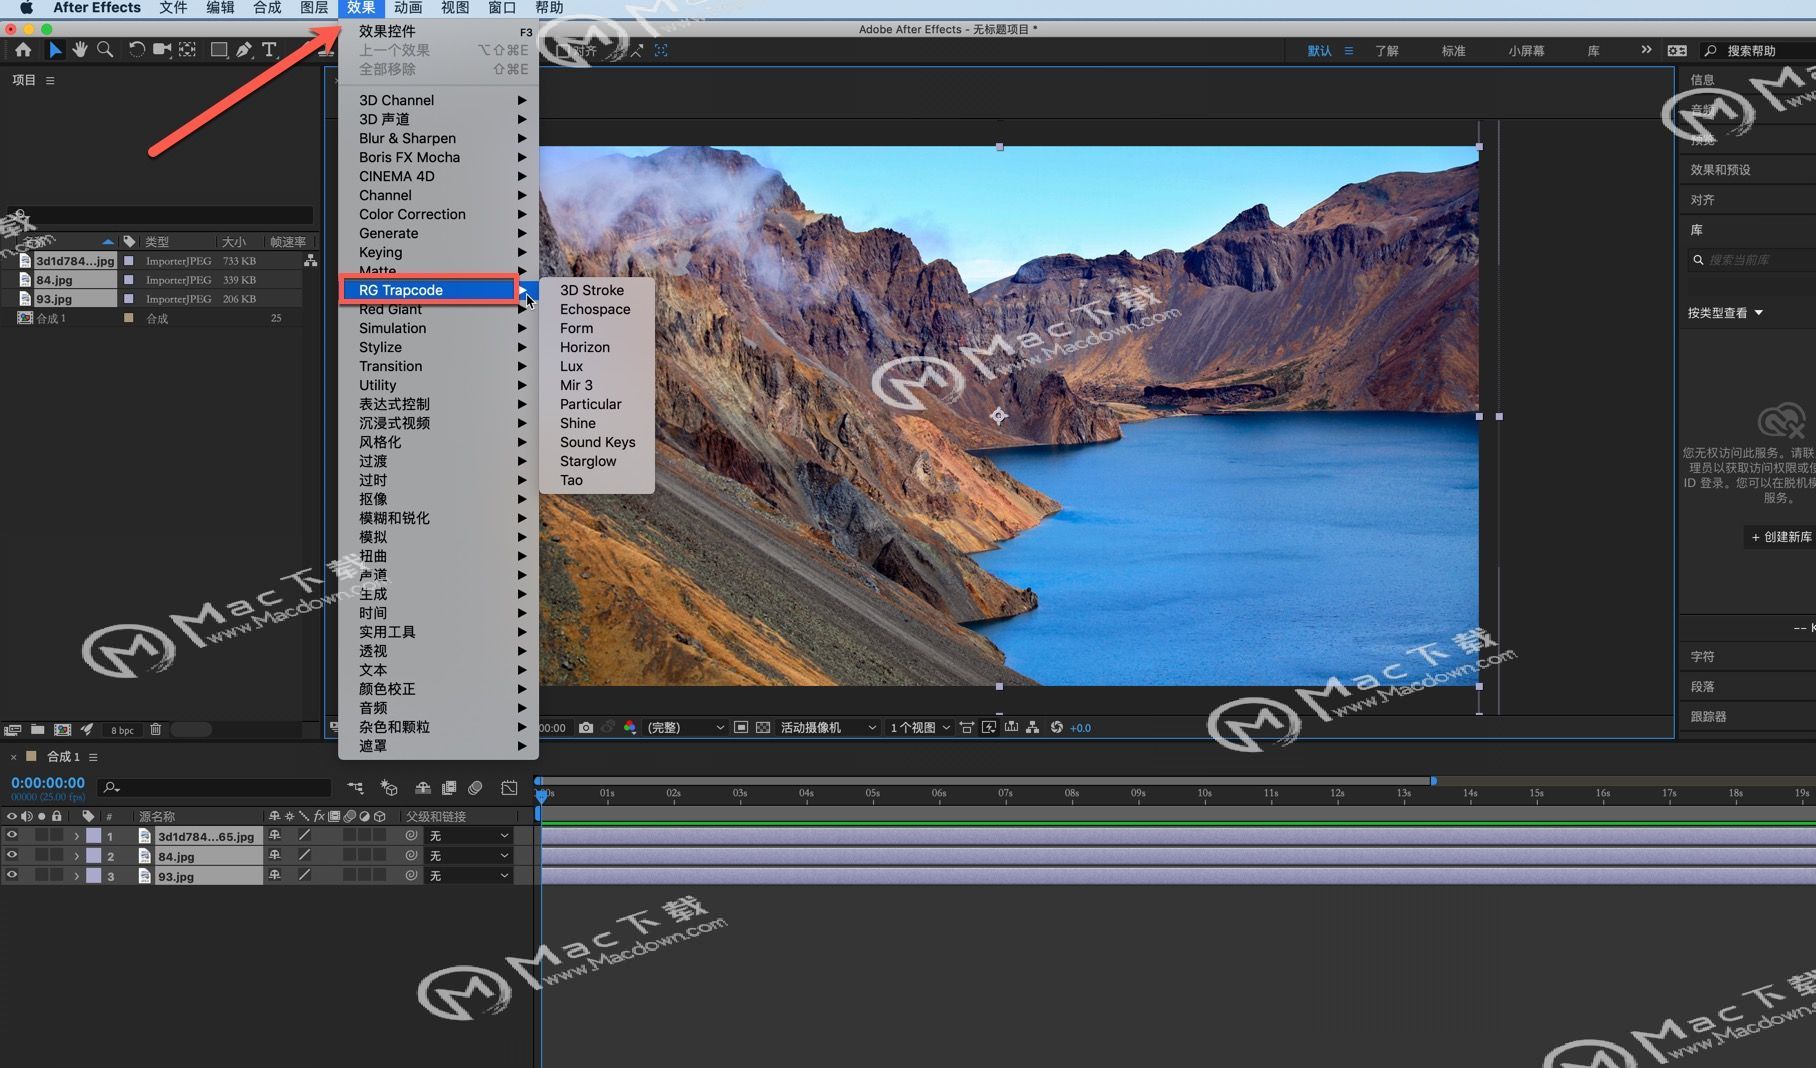Choose Starglow from RG Trapcode submenu
The image size is (1816, 1068).
click(588, 461)
